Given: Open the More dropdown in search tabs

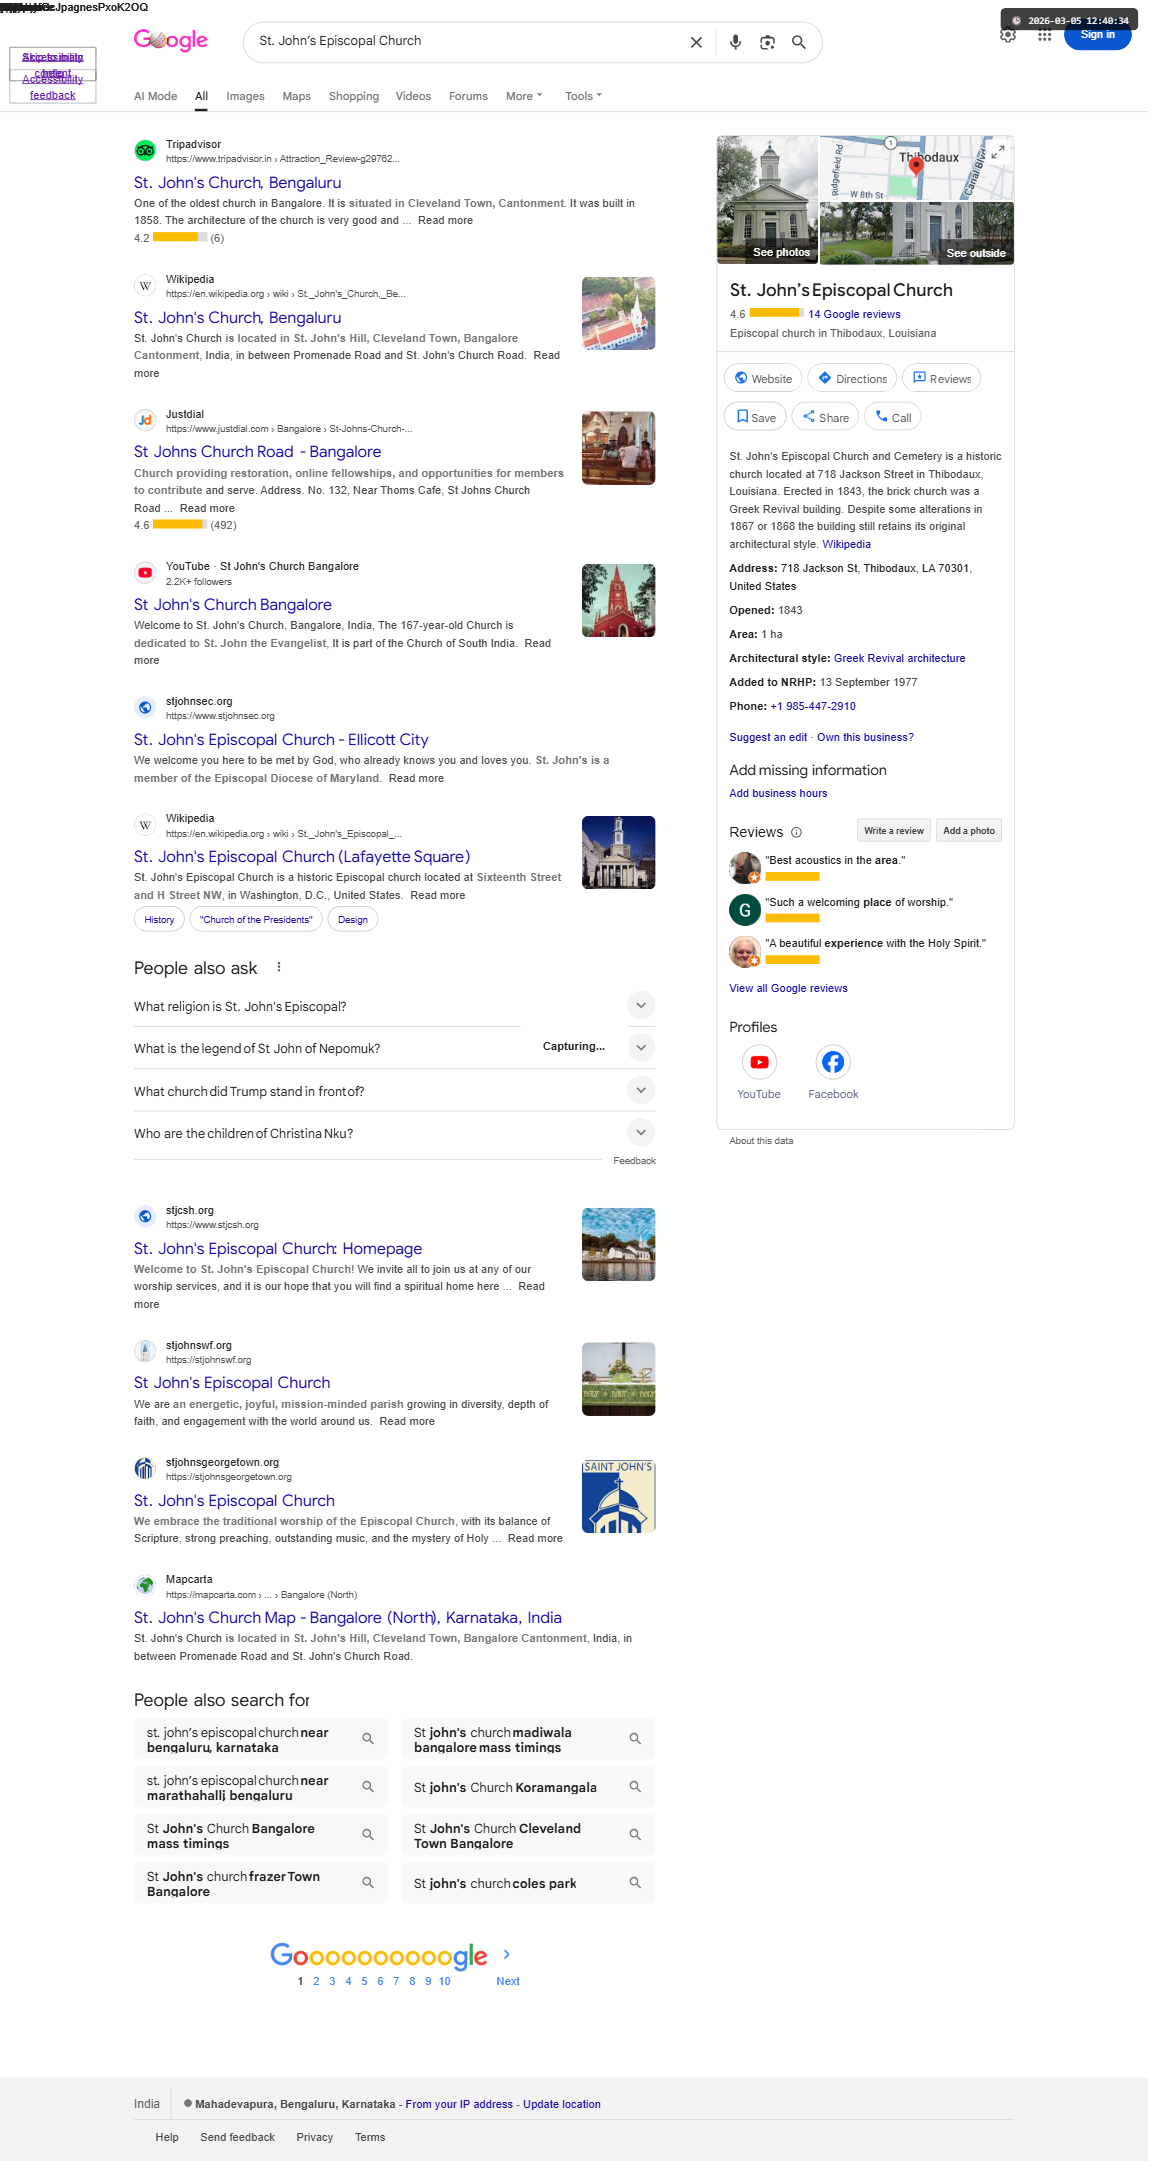Looking at the screenshot, I should (x=524, y=96).
